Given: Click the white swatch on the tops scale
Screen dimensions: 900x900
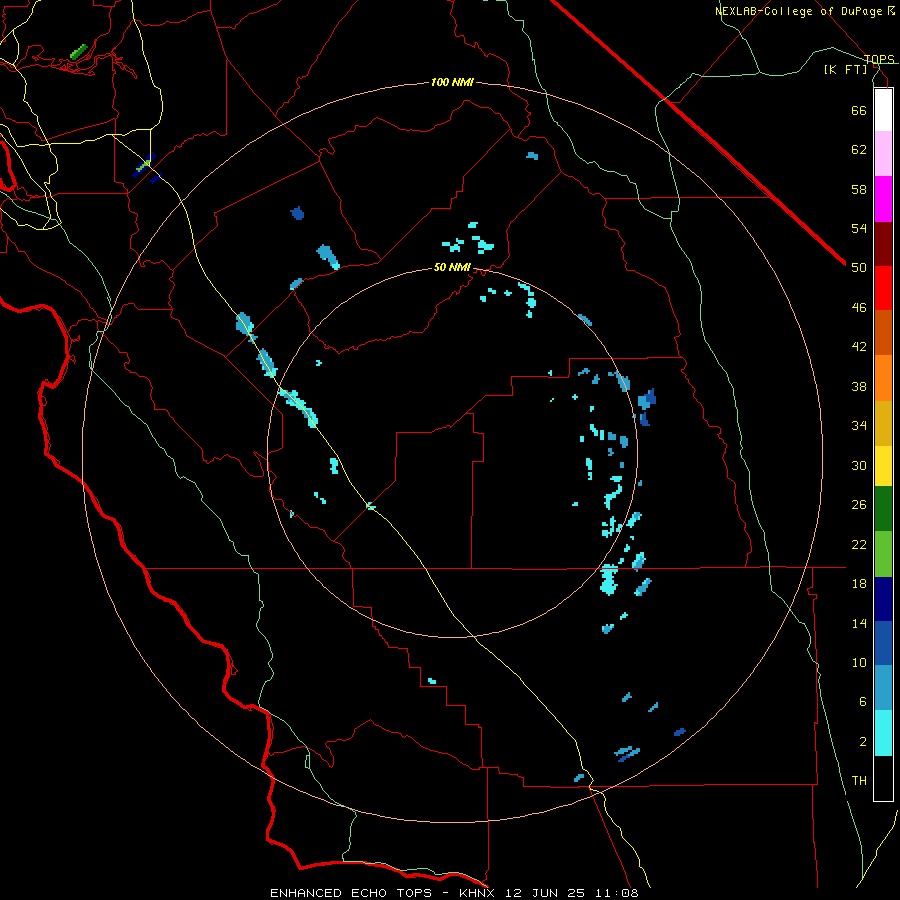Looking at the screenshot, I should tap(883, 110).
